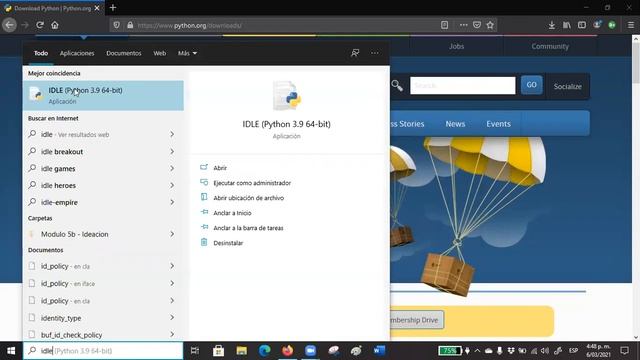Open File Explorer from taskbar
640x360 pixels.
242,351
